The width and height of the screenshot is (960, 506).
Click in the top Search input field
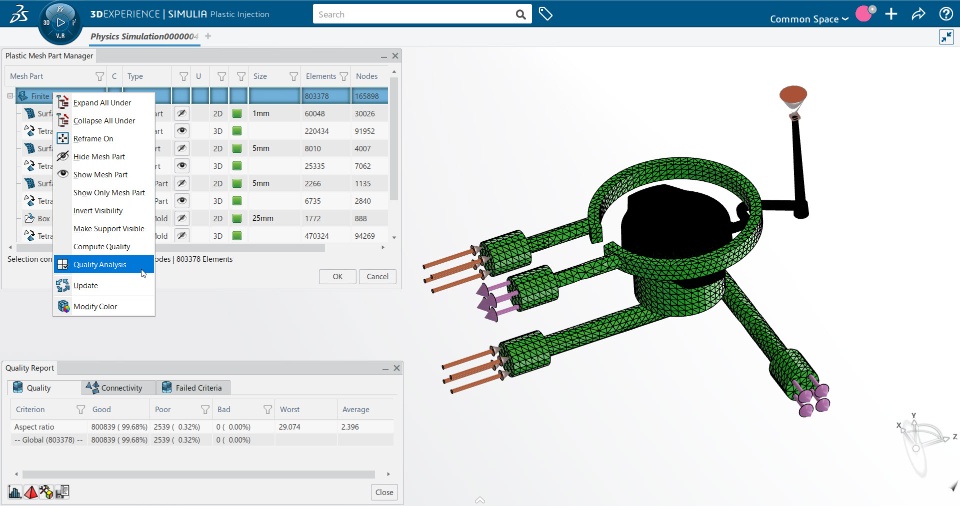coord(414,14)
